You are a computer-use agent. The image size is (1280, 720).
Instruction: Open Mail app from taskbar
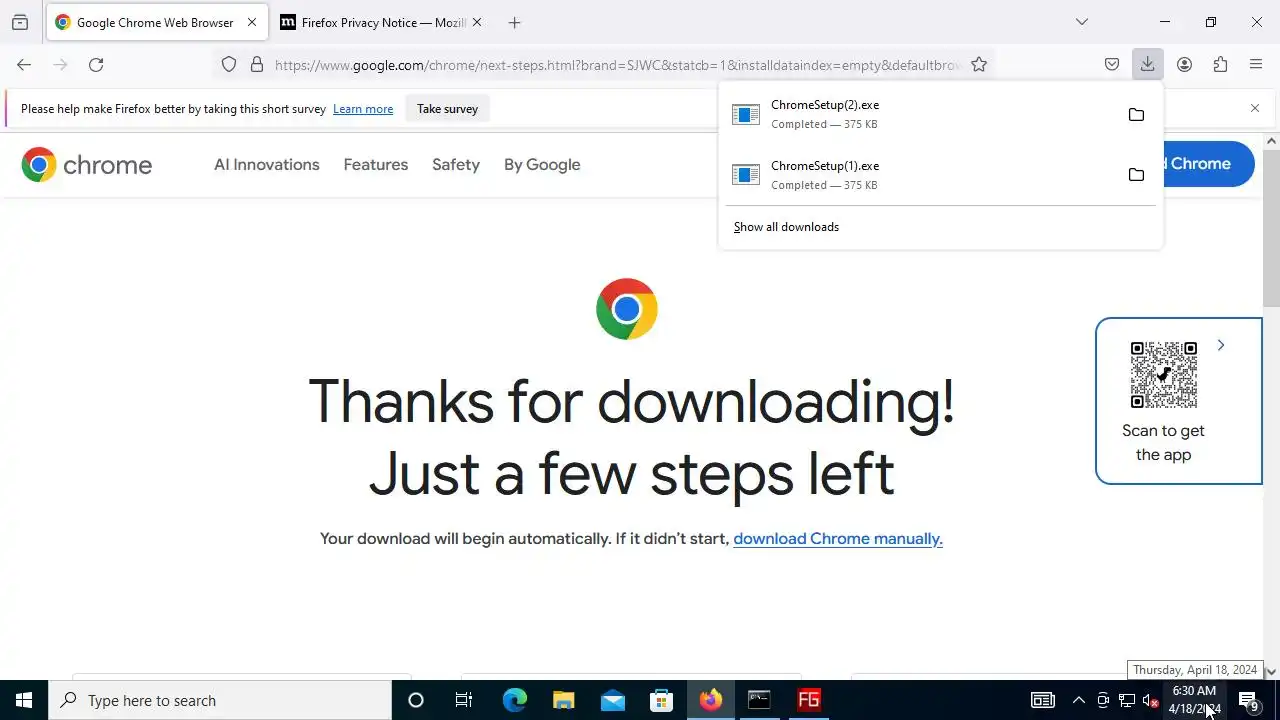pos(612,700)
